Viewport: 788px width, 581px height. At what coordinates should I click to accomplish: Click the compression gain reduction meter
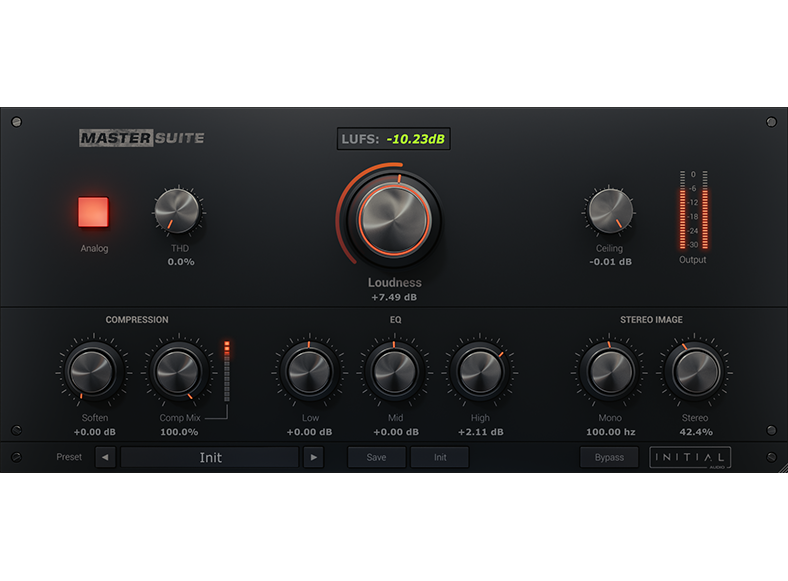click(227, 371)
